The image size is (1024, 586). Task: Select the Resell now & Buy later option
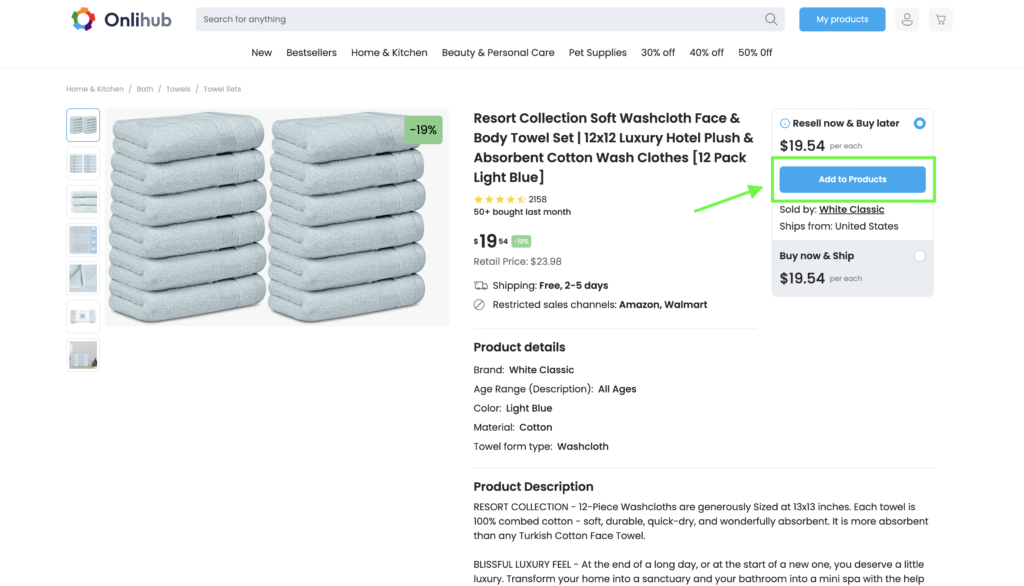[919, 124]
